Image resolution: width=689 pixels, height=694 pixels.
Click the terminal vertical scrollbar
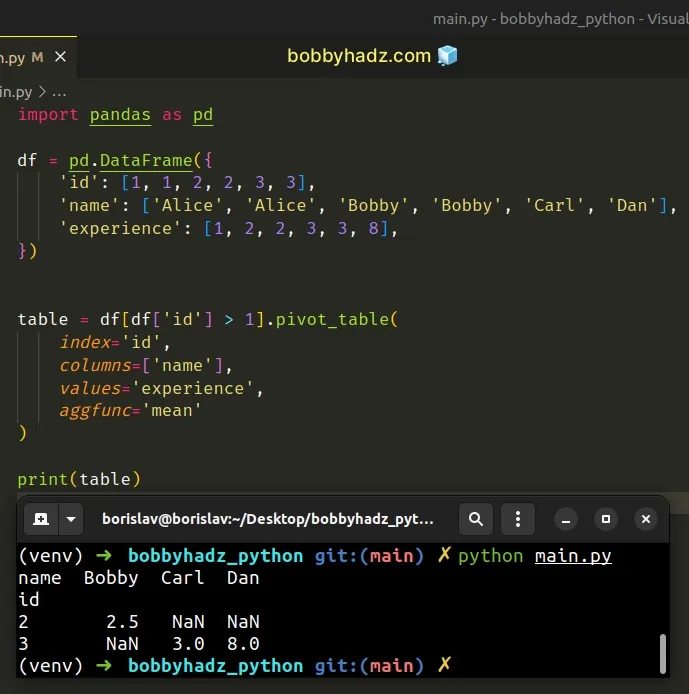pyautogui.click(x=662, y=654)
